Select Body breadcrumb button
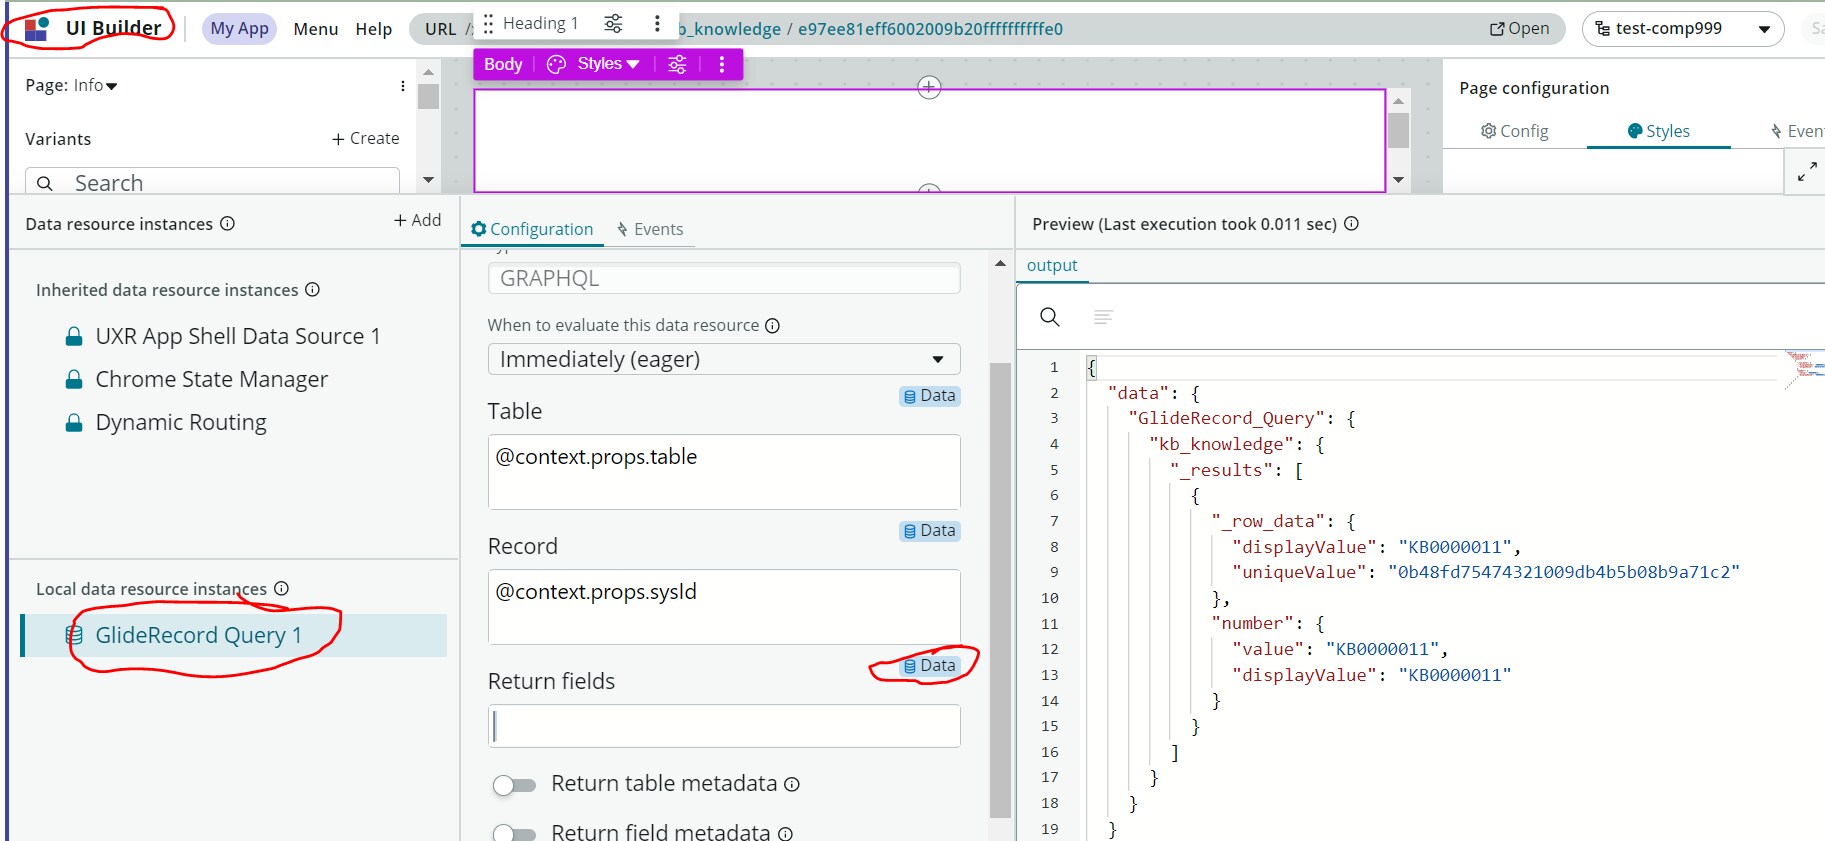Viewport: 1825px width, 841px height. [x=503, y=64]
